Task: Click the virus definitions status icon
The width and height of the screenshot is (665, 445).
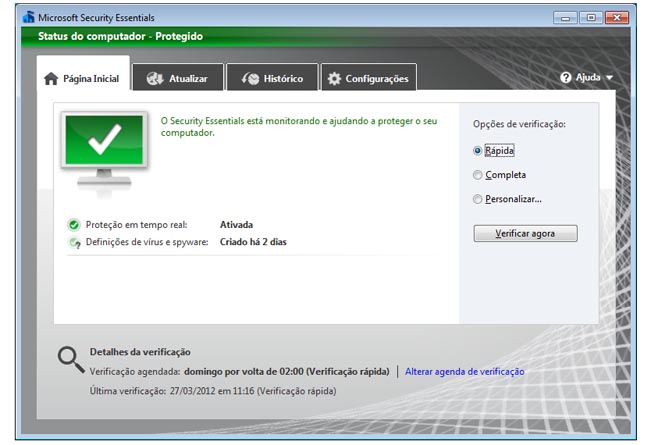Action: [74, 242]
